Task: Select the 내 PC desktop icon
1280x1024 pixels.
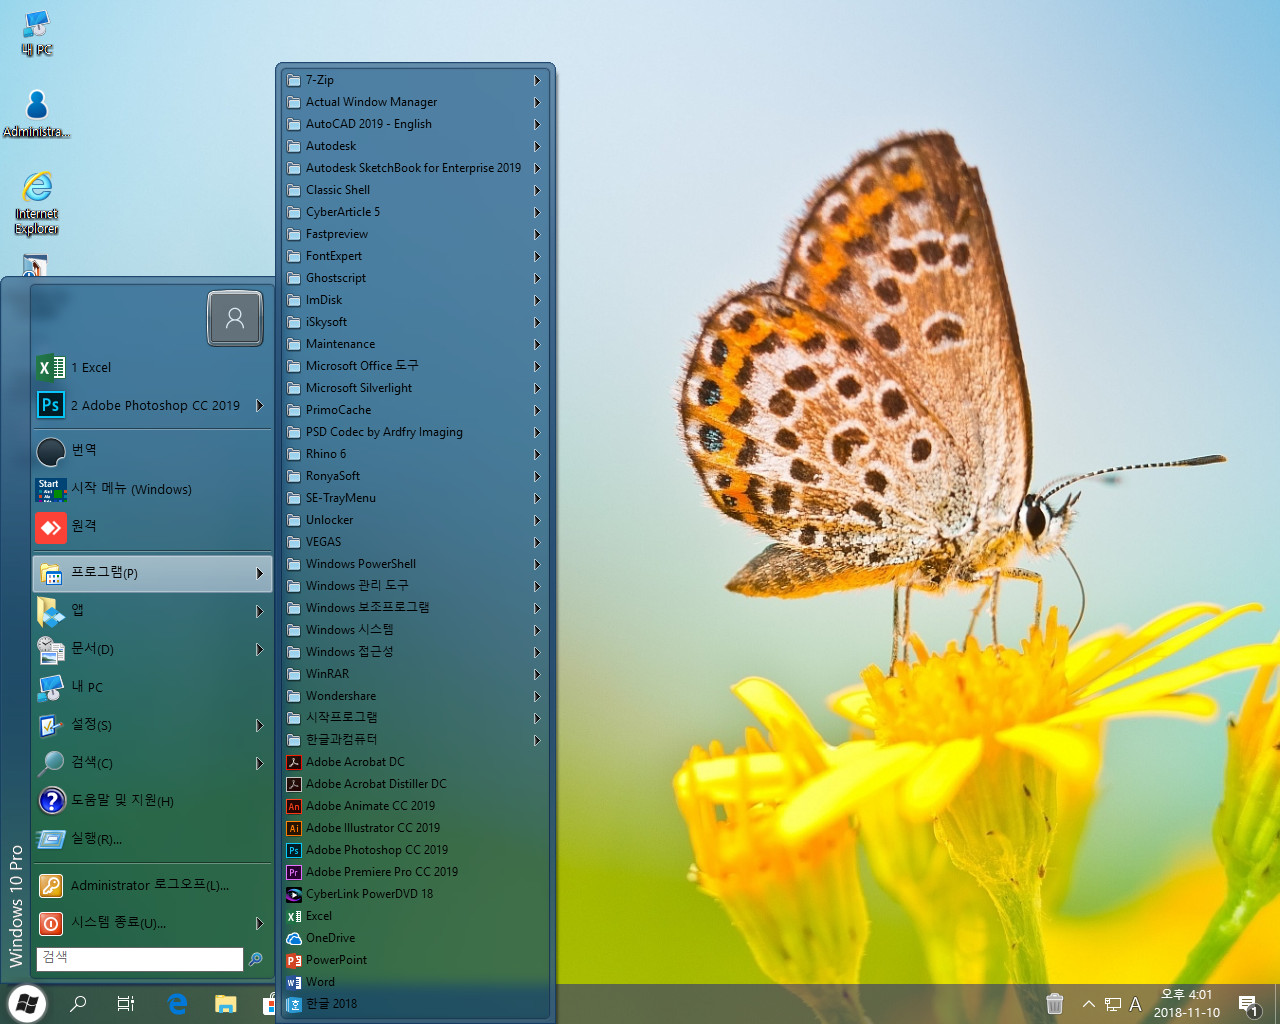Action: pos(37,33)
